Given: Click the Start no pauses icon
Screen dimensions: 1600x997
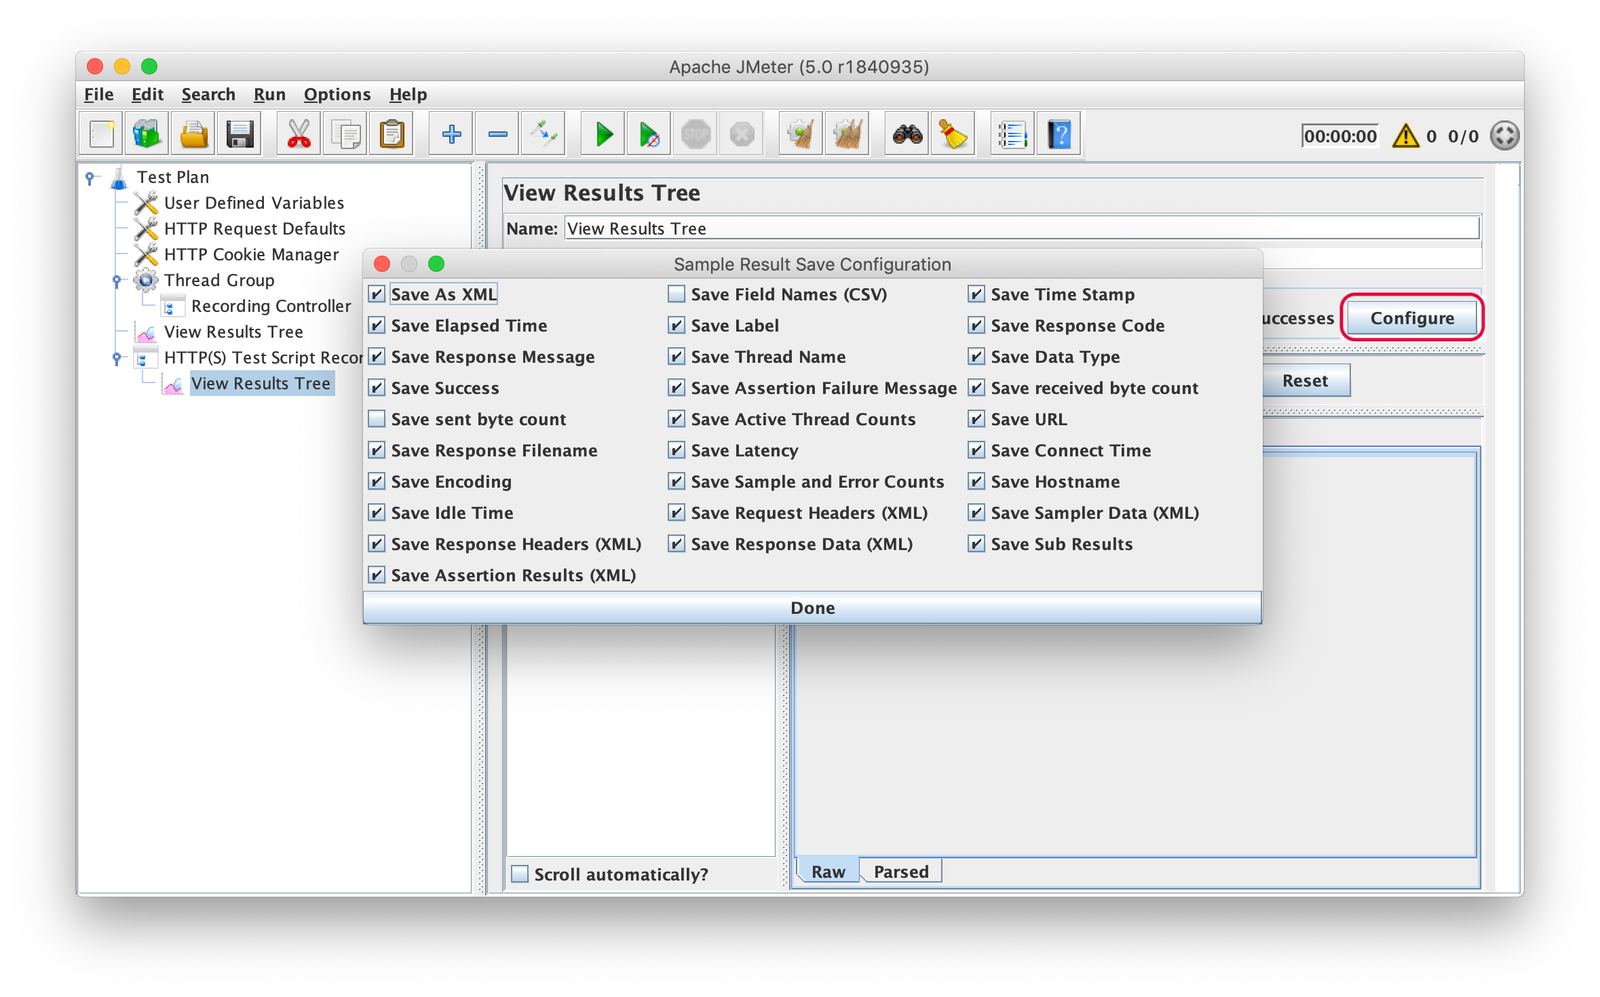Looking at the screenshot, I should 649,134.
